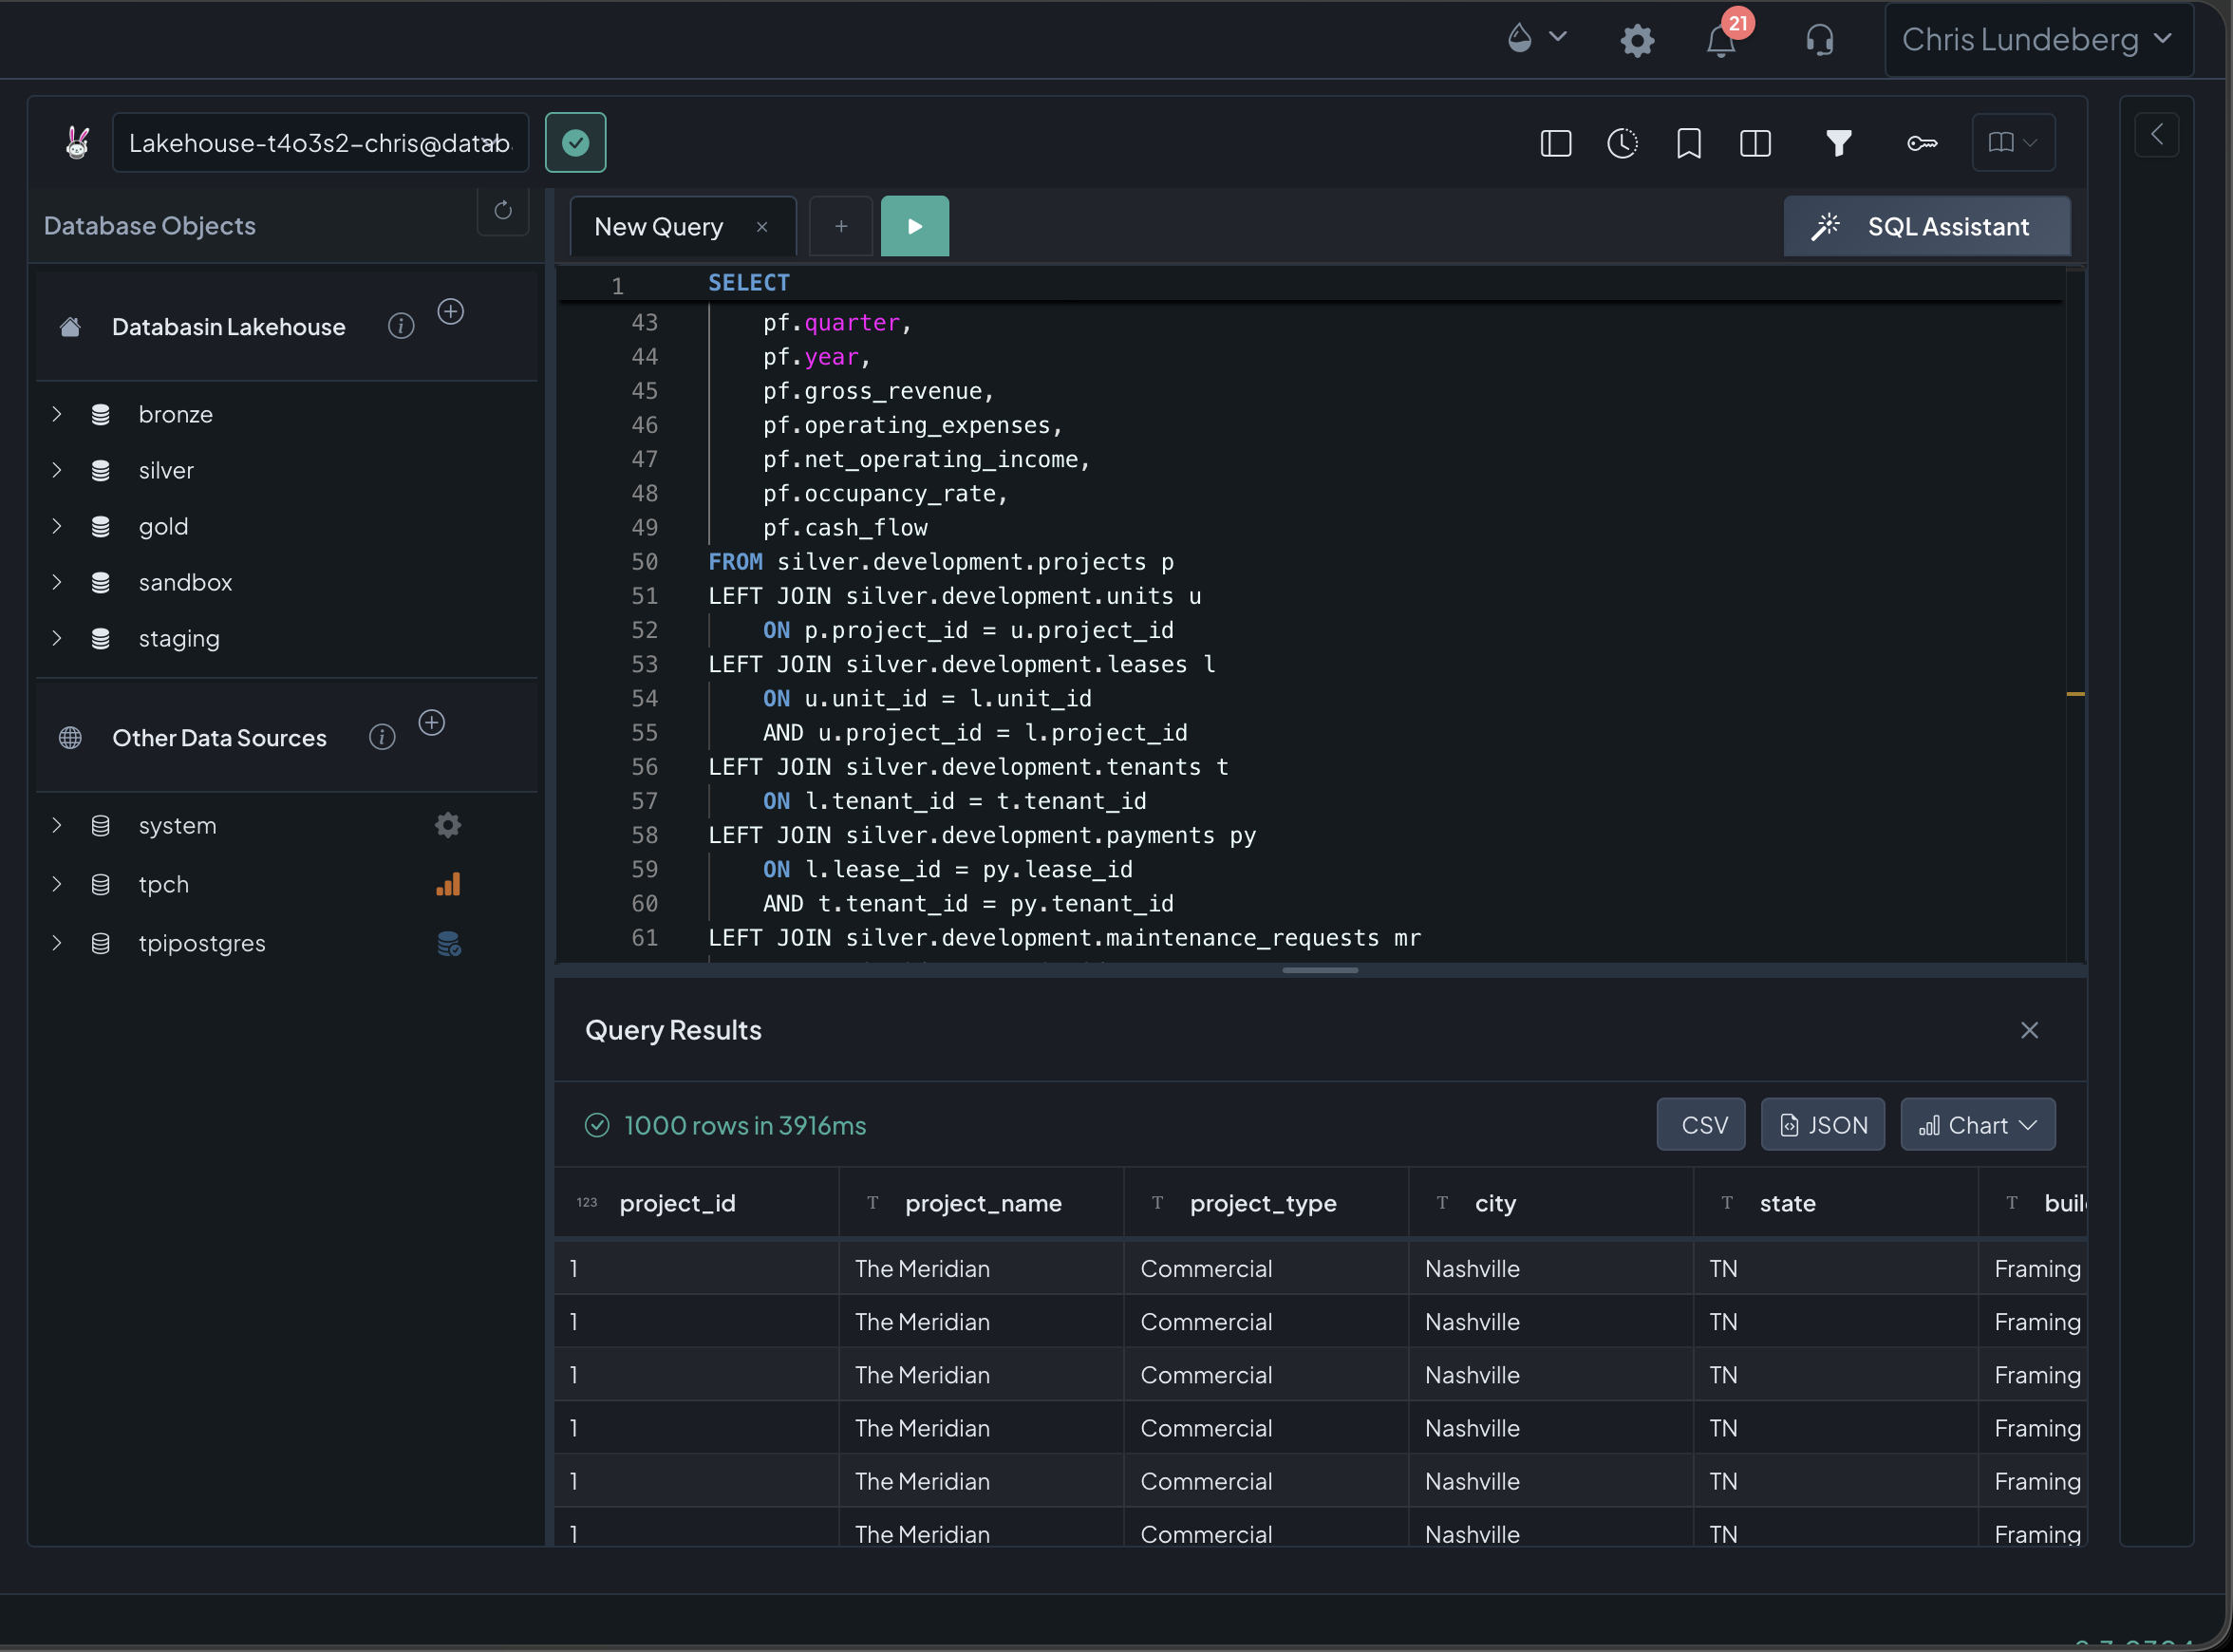Viewport: 2233px width, 1652px height.
Task: Click the project_name column header
Action: [982, 1203]
